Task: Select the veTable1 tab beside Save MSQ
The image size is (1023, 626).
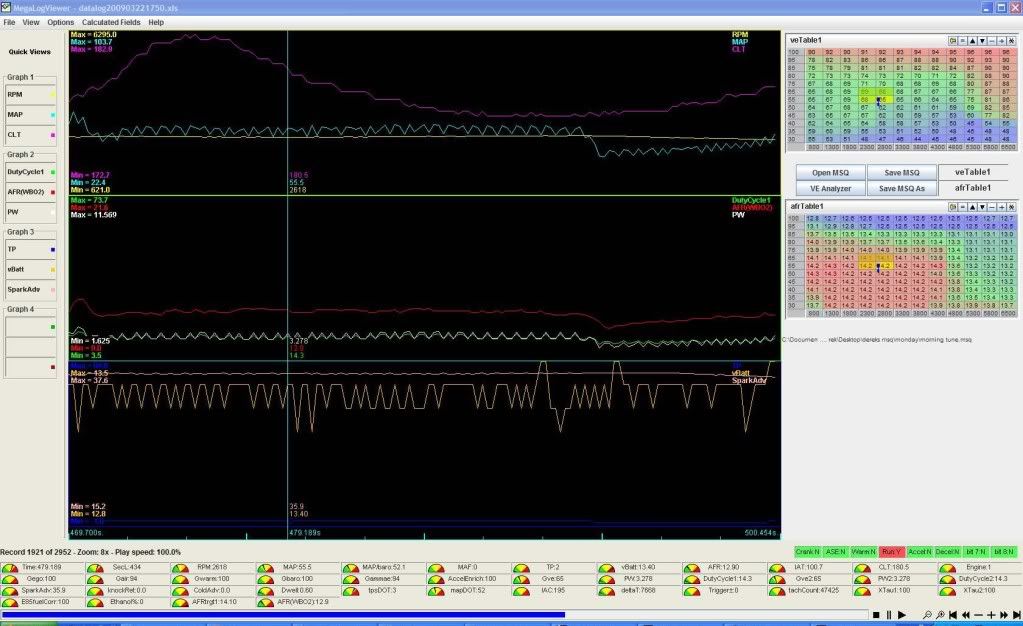Action: tap(972, 172)
